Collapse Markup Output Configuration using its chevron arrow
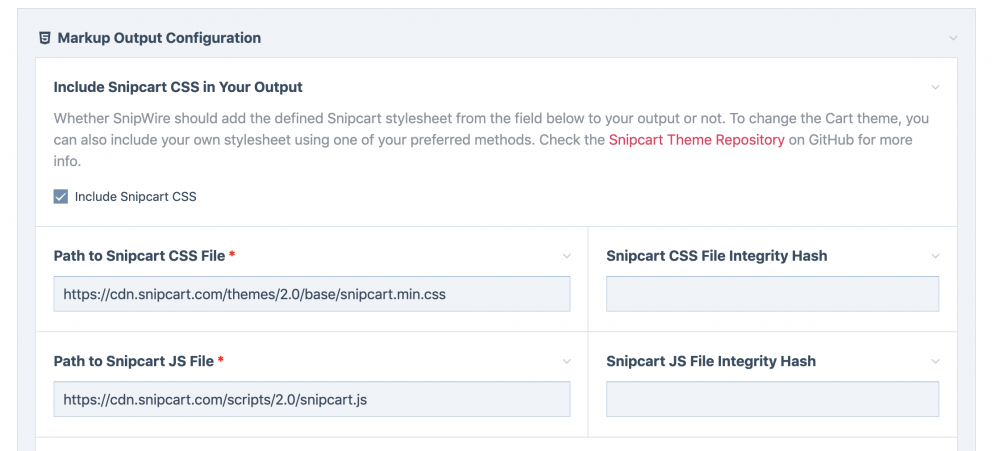Screen dimensions: 1000x451 [953, 38]
